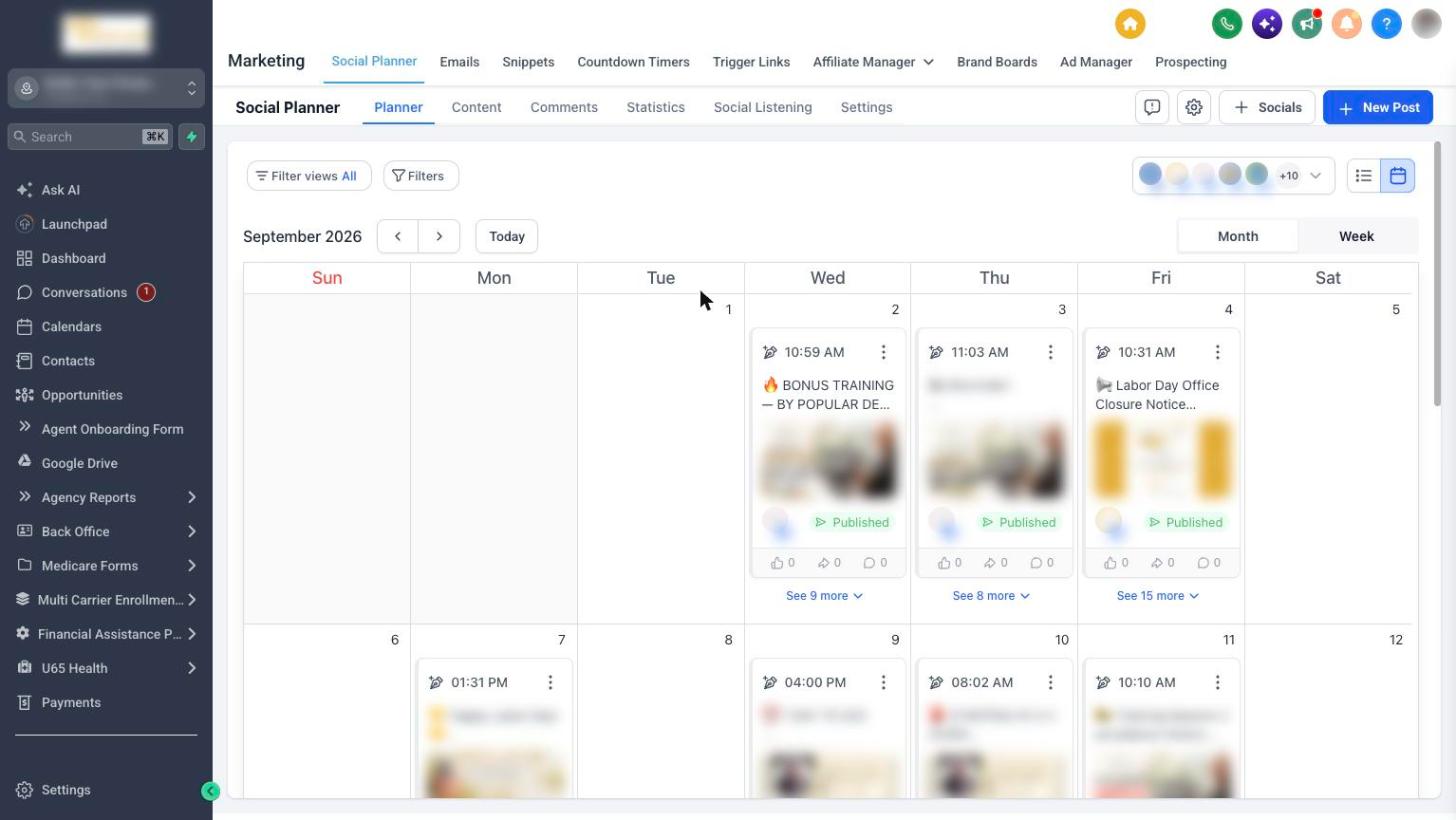Open the Filter views All dropdown
This screenshot has height=820, width=1456.
point(309,176)
